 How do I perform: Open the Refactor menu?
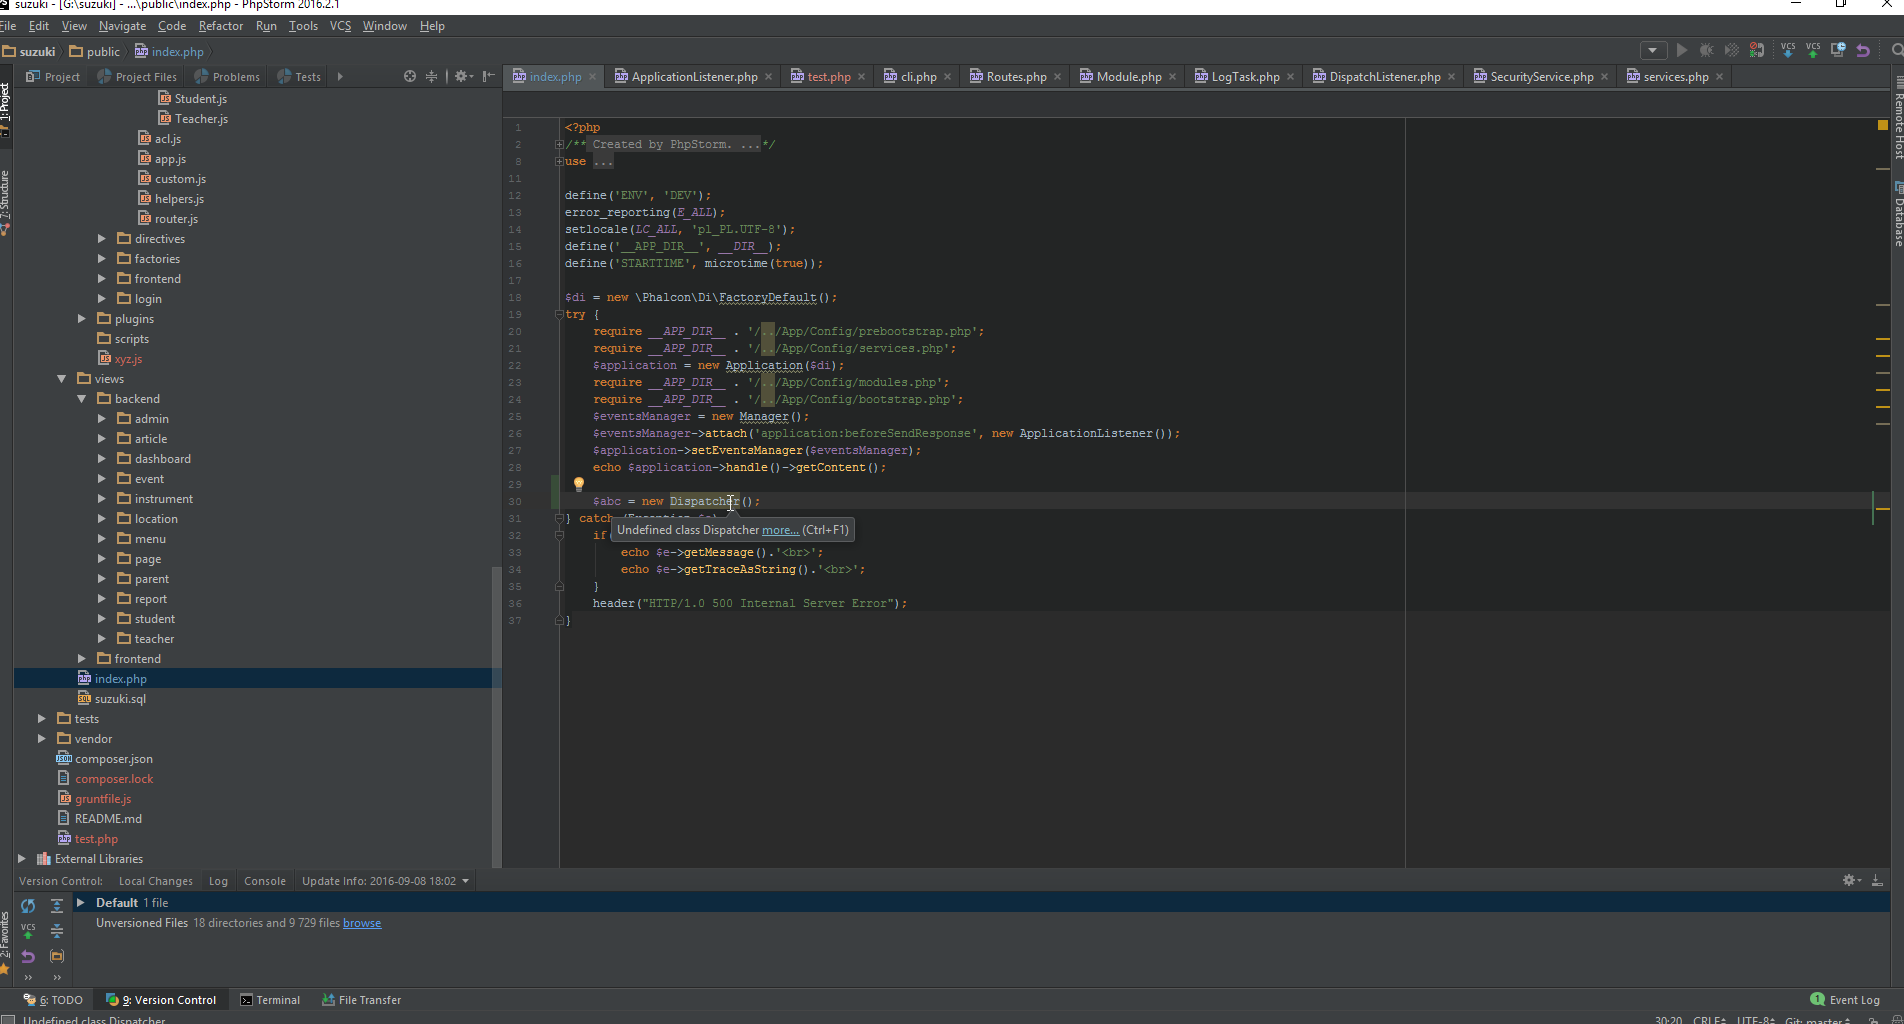(x=220, y=26)
